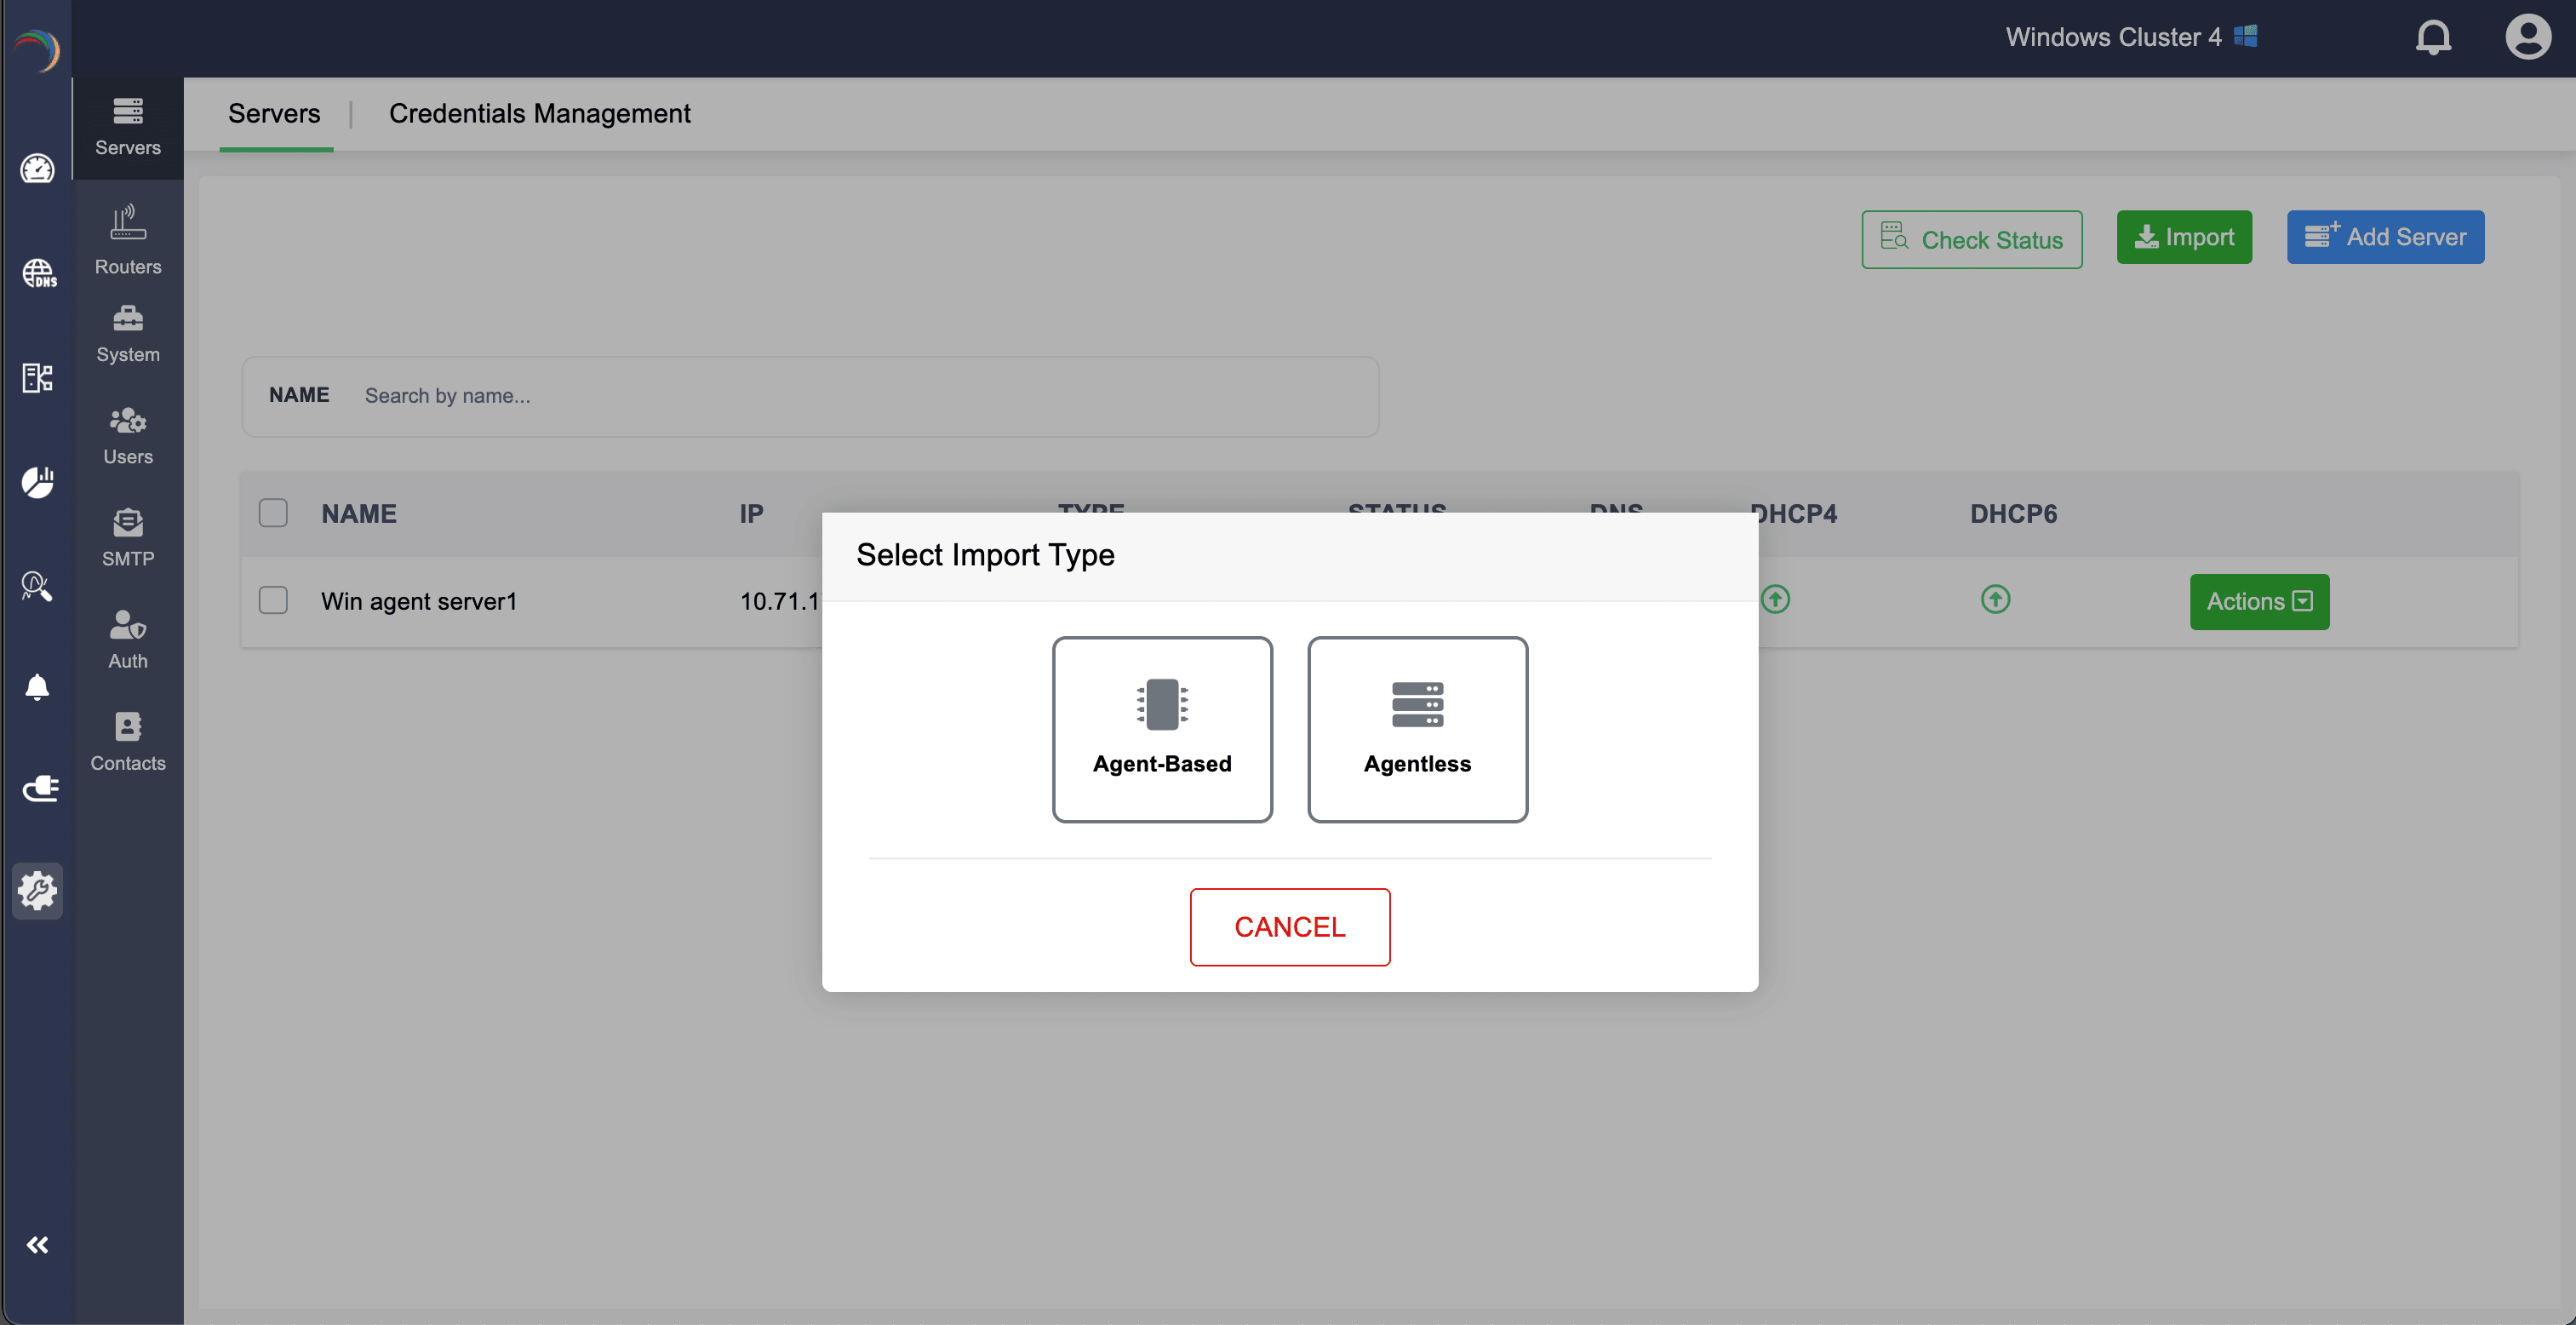Click the Add Server button
The height and width of the screenshot is (1325, 2576).
point(2385,237)
